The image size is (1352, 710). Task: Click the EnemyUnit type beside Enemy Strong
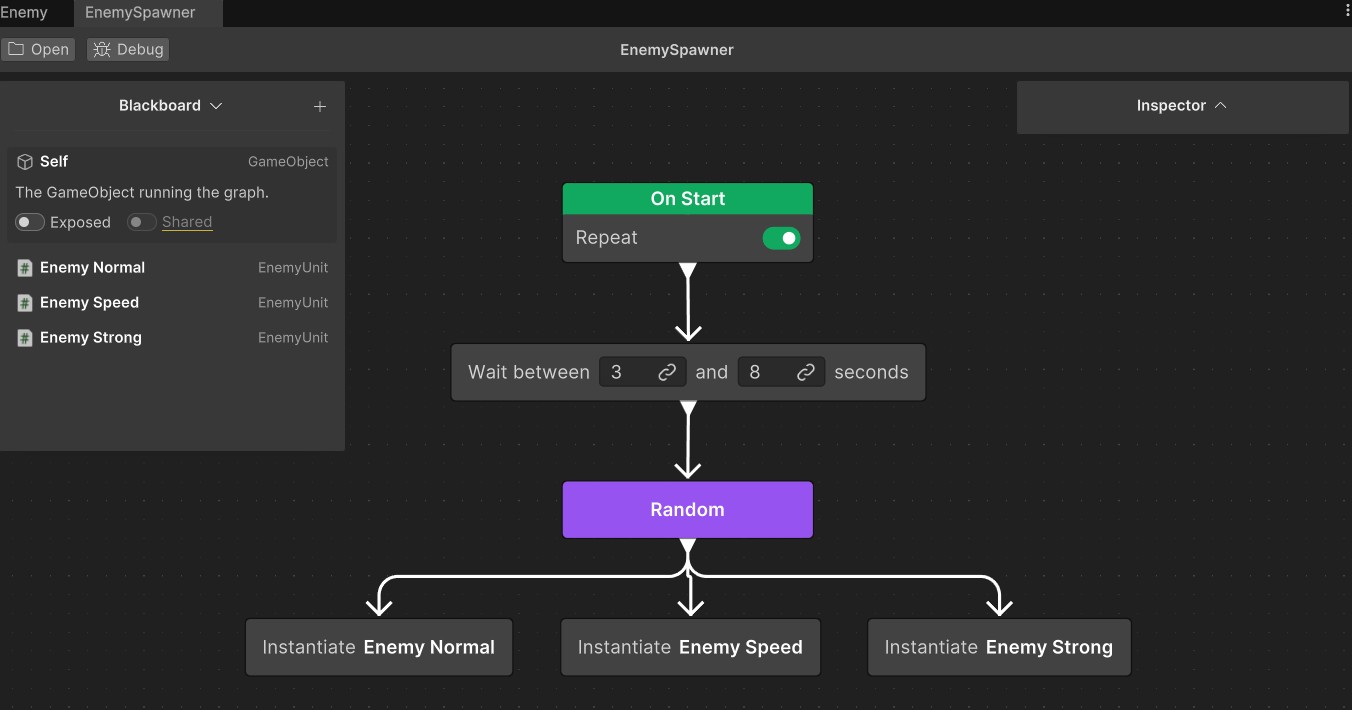(293, 338)
